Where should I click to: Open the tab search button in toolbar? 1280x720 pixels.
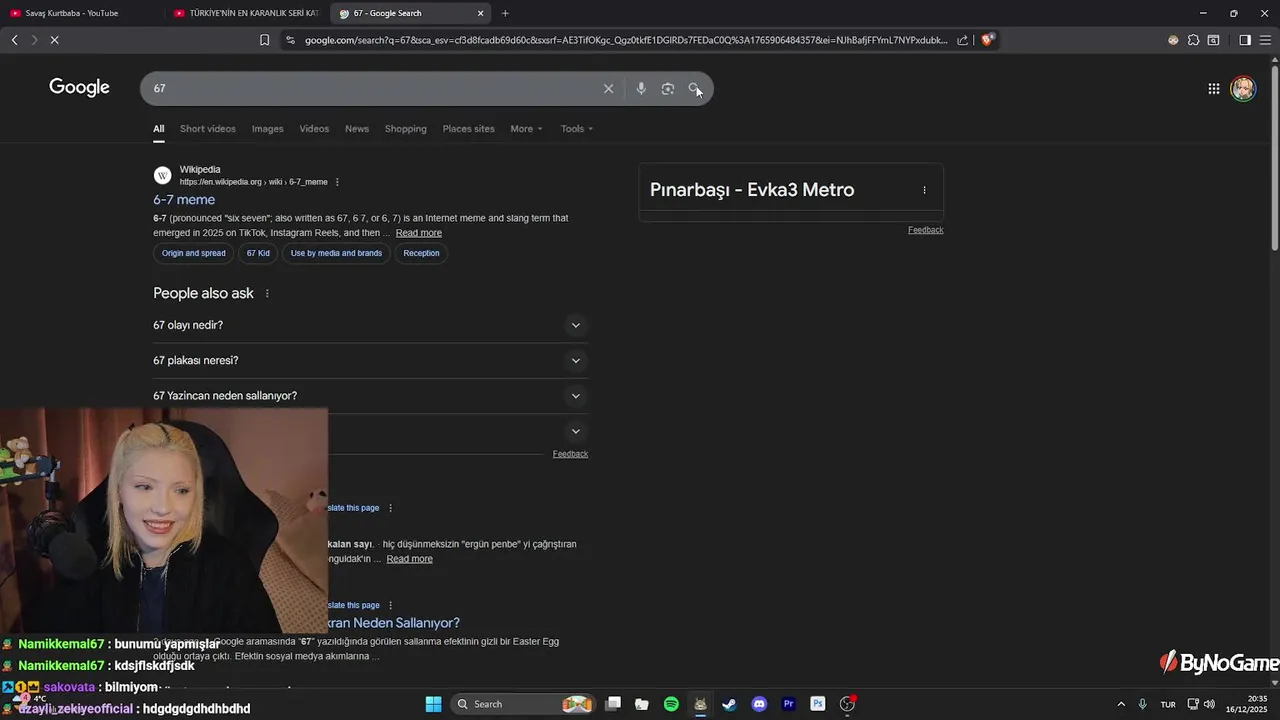1213,40
